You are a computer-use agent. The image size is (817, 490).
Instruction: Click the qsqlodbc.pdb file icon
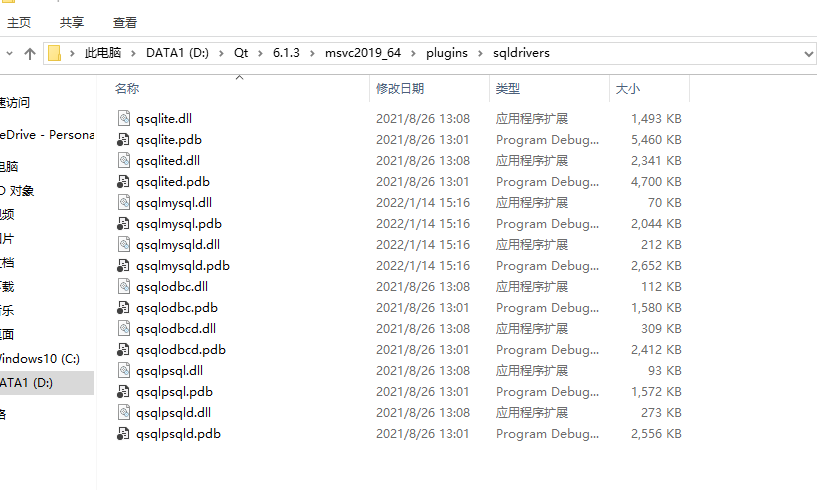[123, 308]
